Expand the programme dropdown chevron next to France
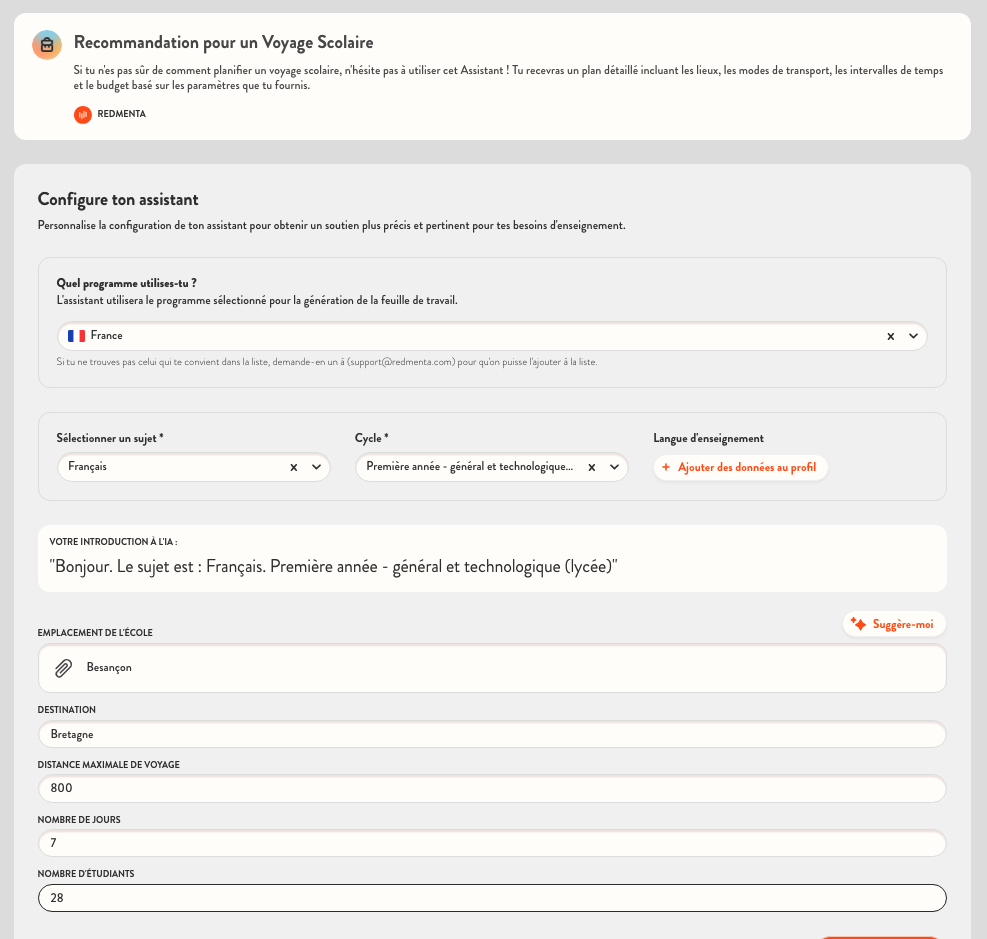 point(913,336)
